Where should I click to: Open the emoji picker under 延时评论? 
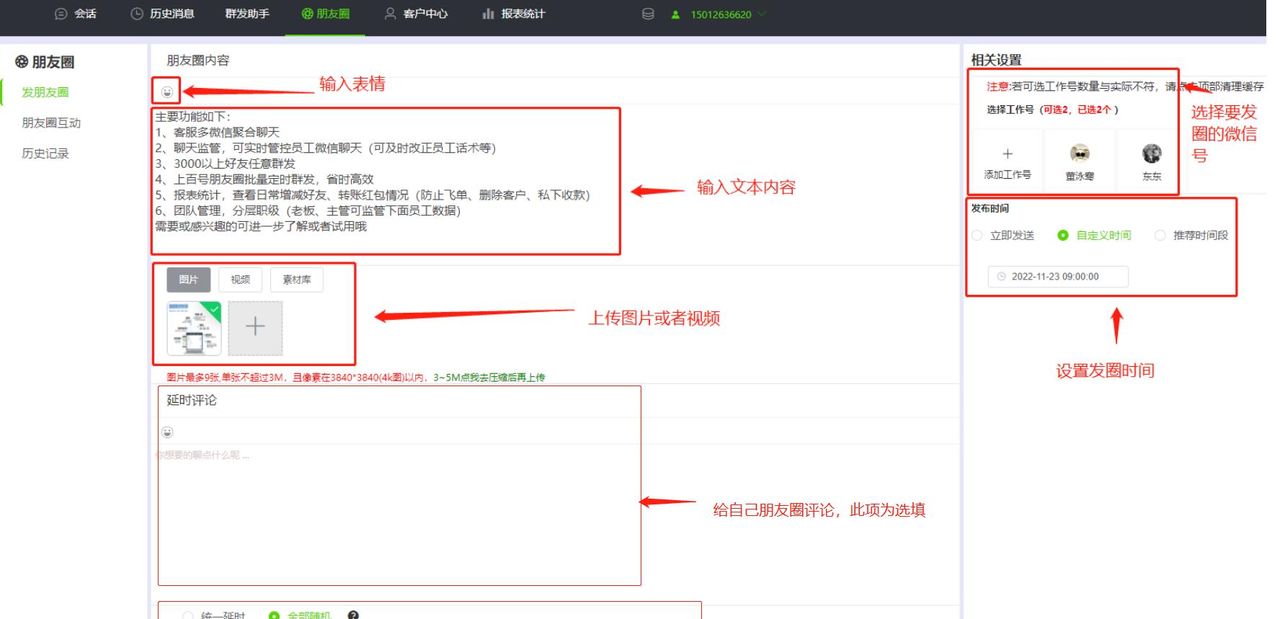pyautogui.click(x=167, y=432)
